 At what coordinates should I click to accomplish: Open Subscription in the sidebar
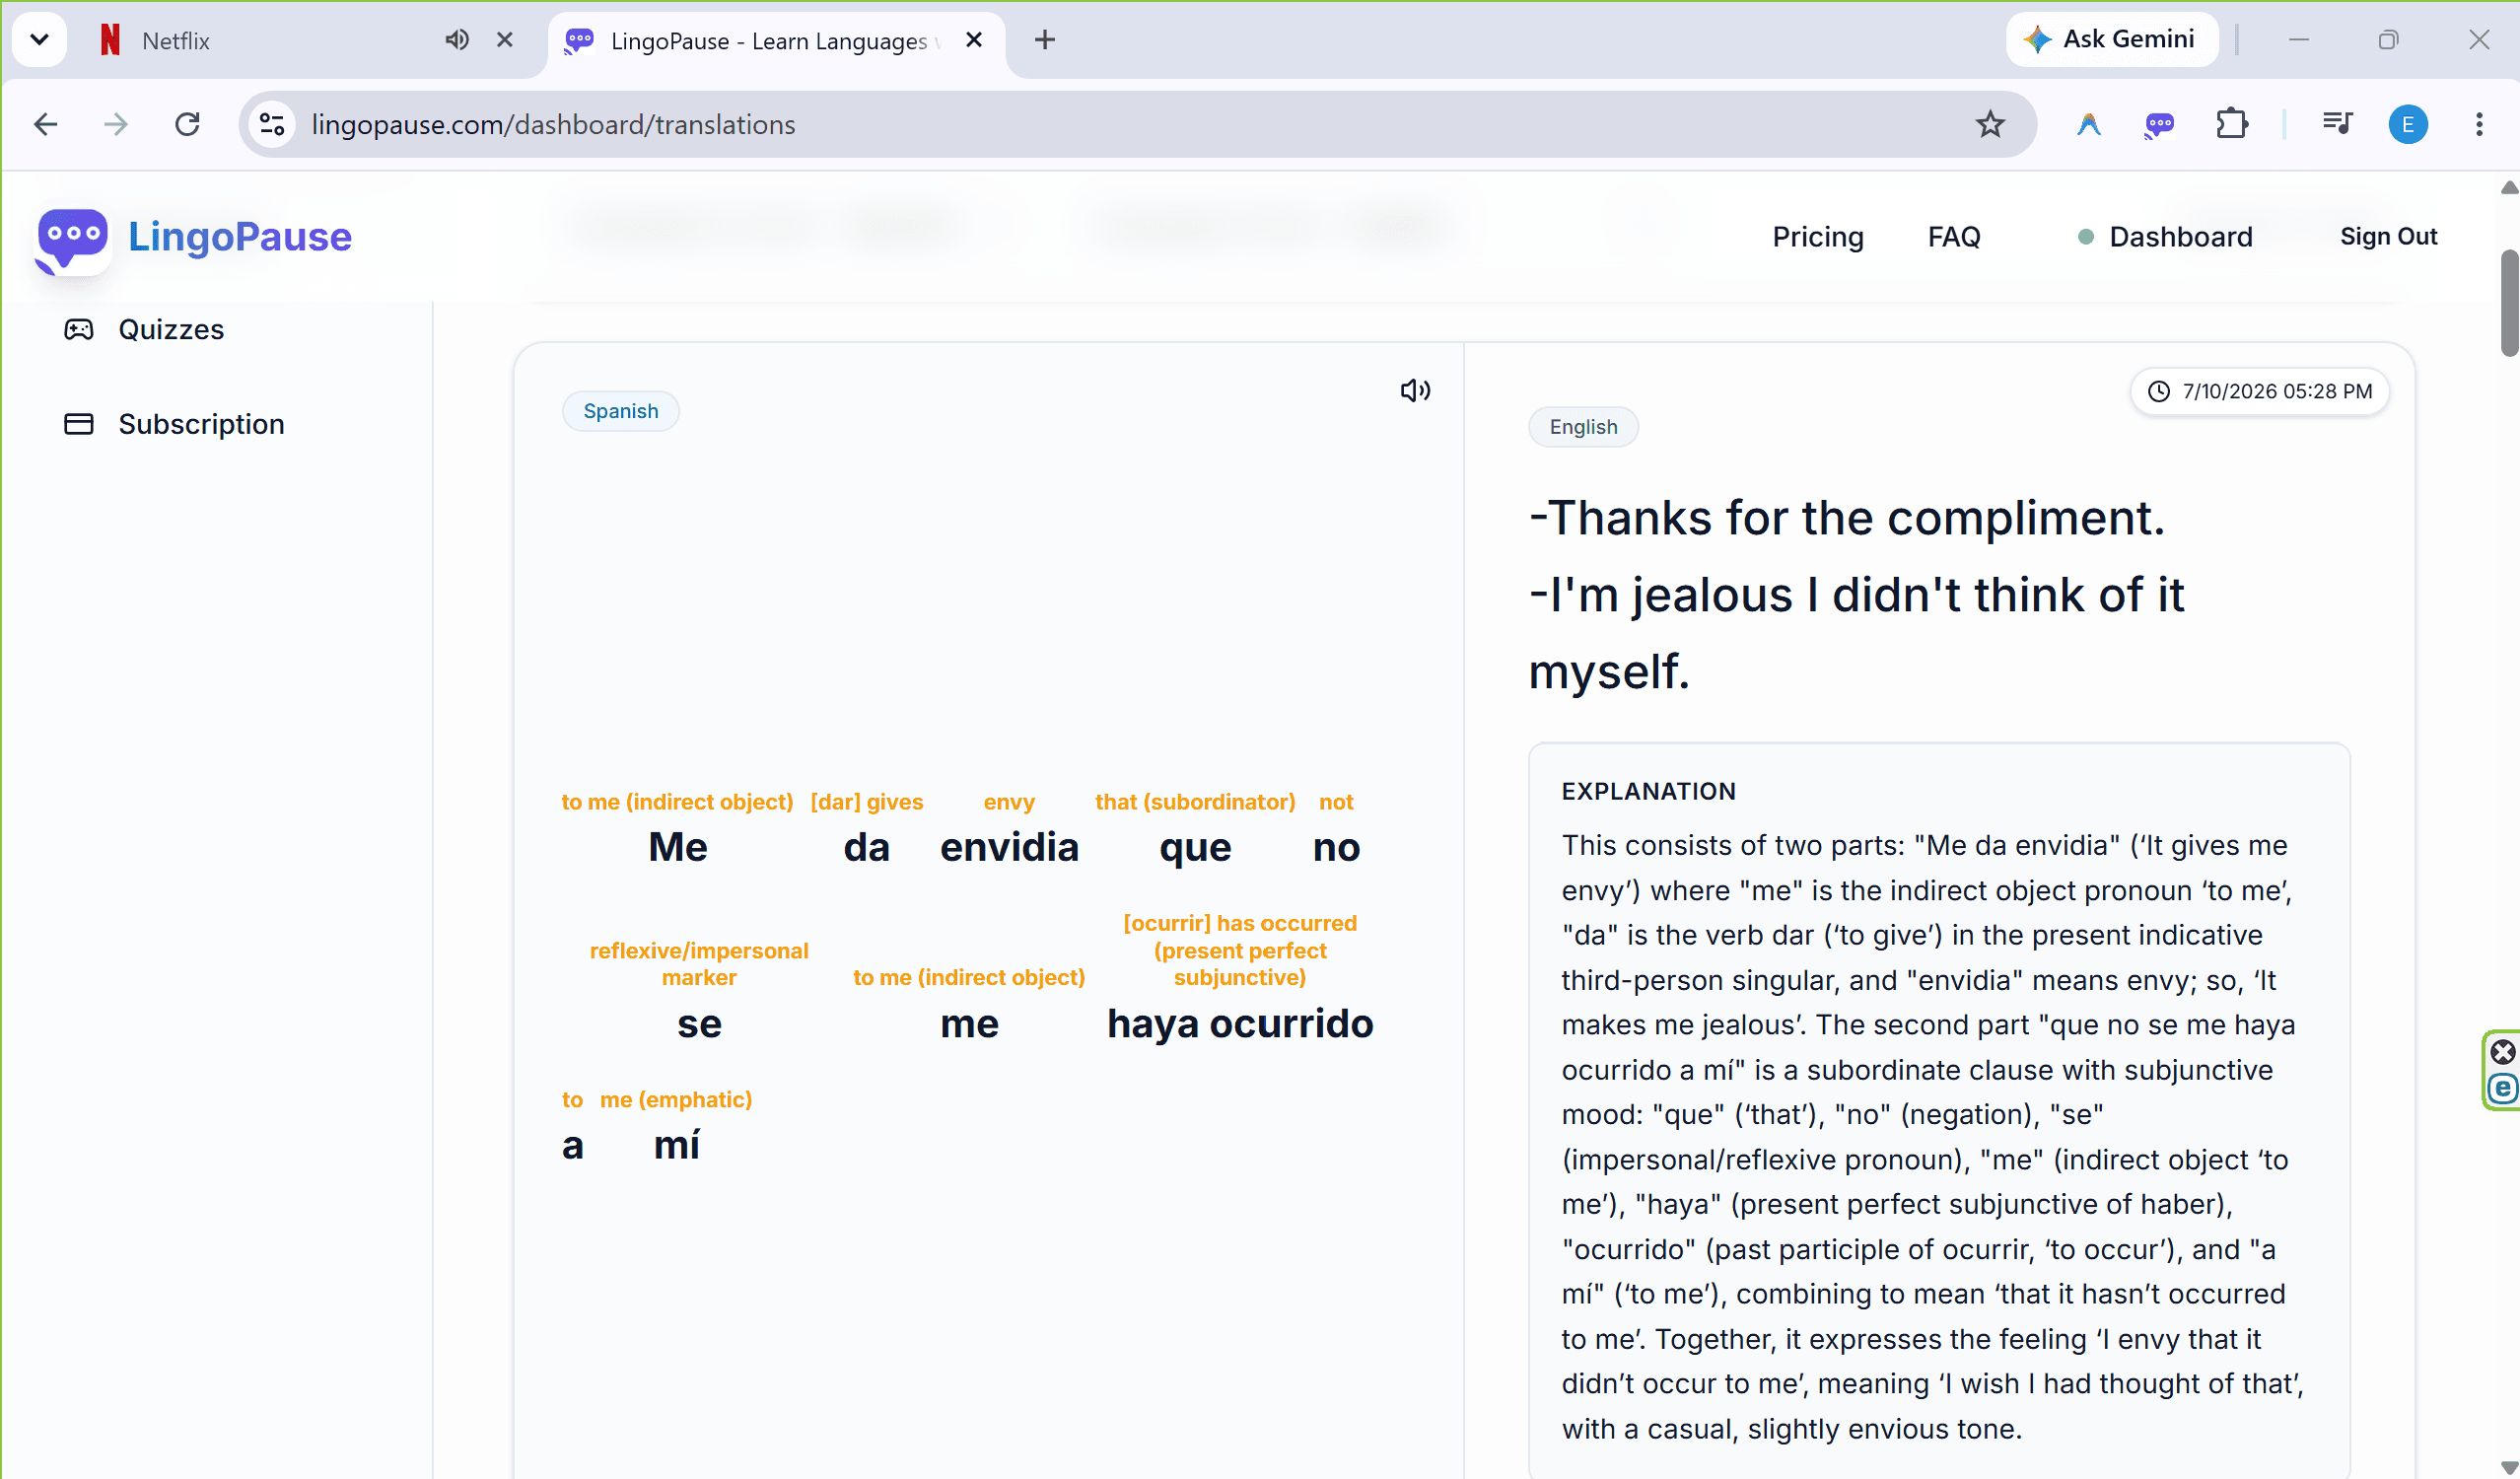point(174,424)
